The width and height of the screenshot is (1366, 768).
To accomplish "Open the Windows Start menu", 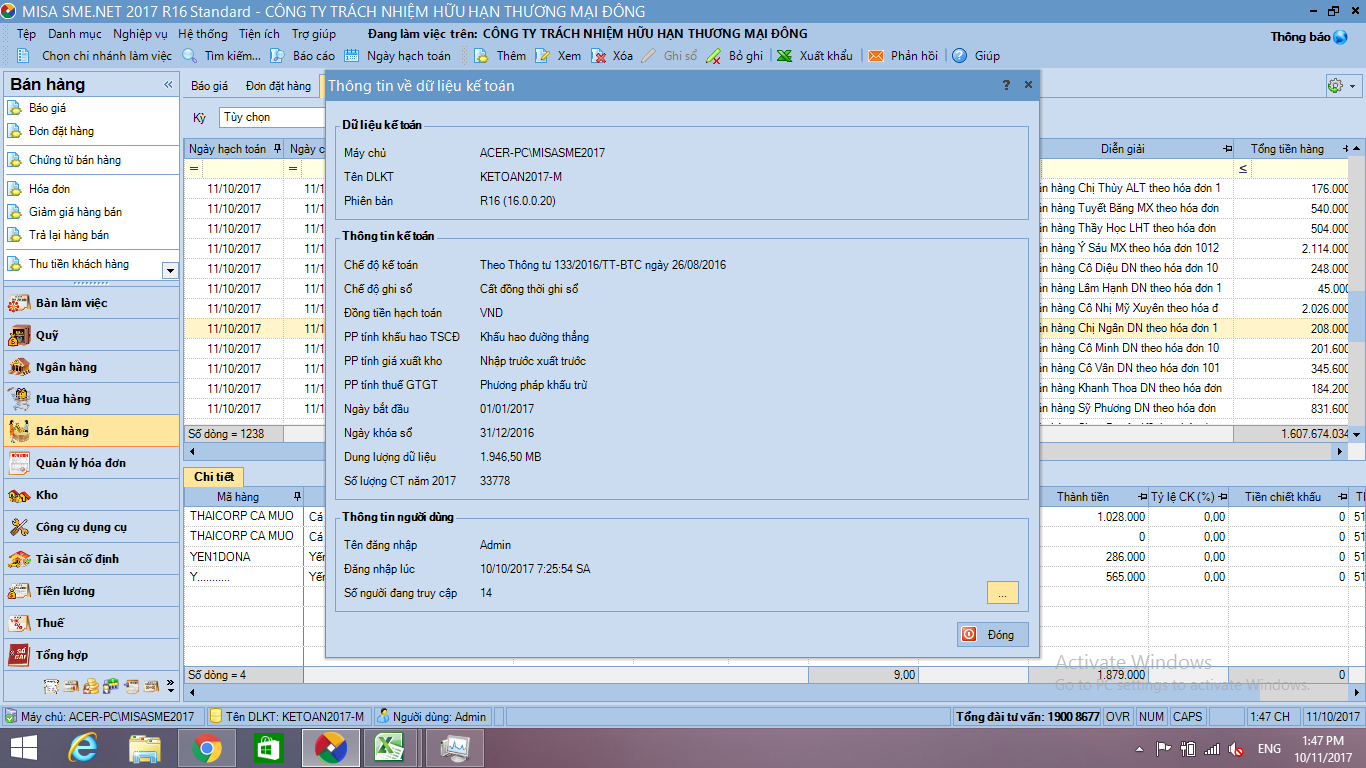I will [x=24, y=747].
